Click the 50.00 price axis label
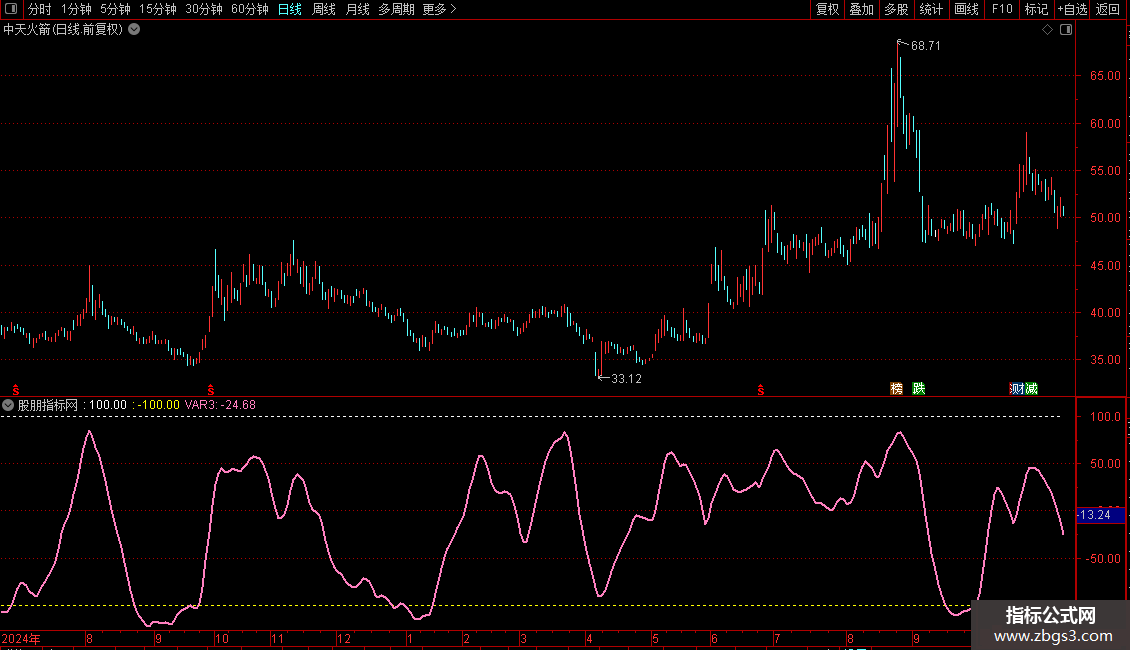 coord(1105,218)
